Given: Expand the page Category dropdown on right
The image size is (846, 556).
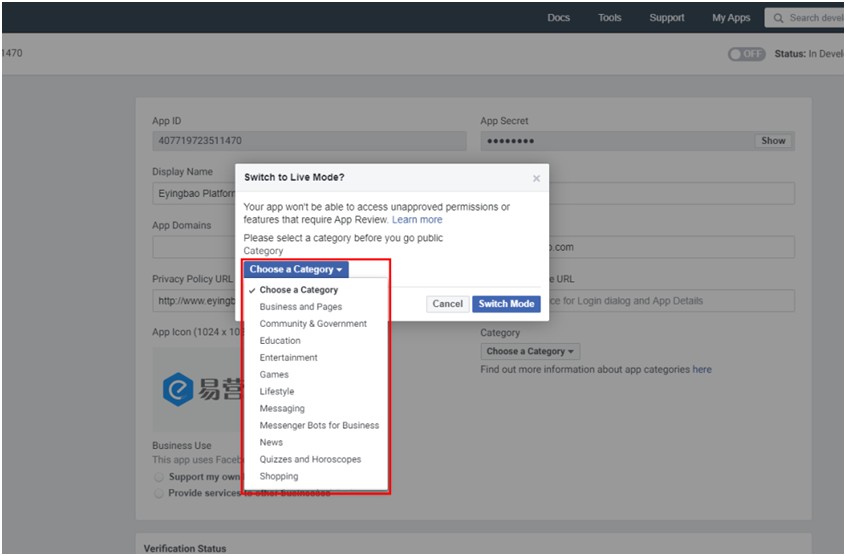Looking at the screenshot, I should (530, 351).
